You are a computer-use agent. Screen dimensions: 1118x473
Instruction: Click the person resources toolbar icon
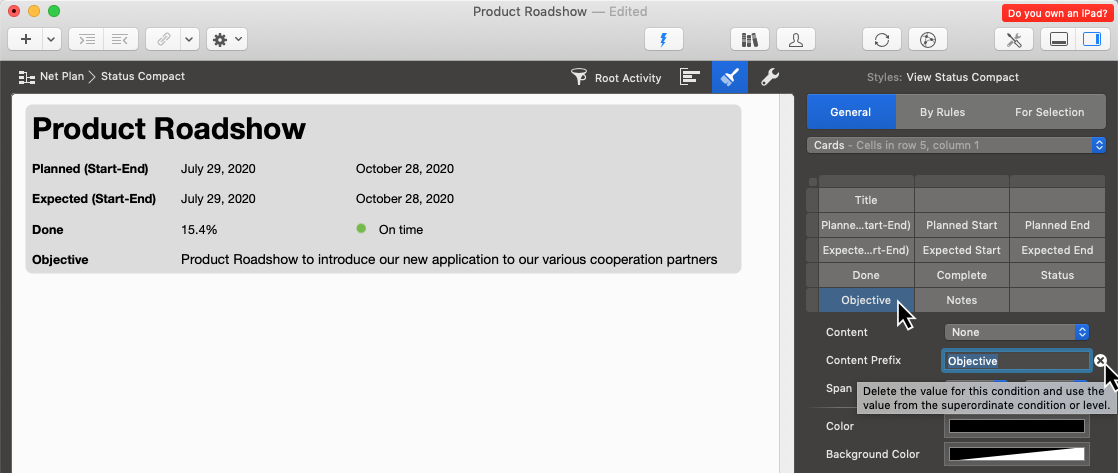coord(795,39)
